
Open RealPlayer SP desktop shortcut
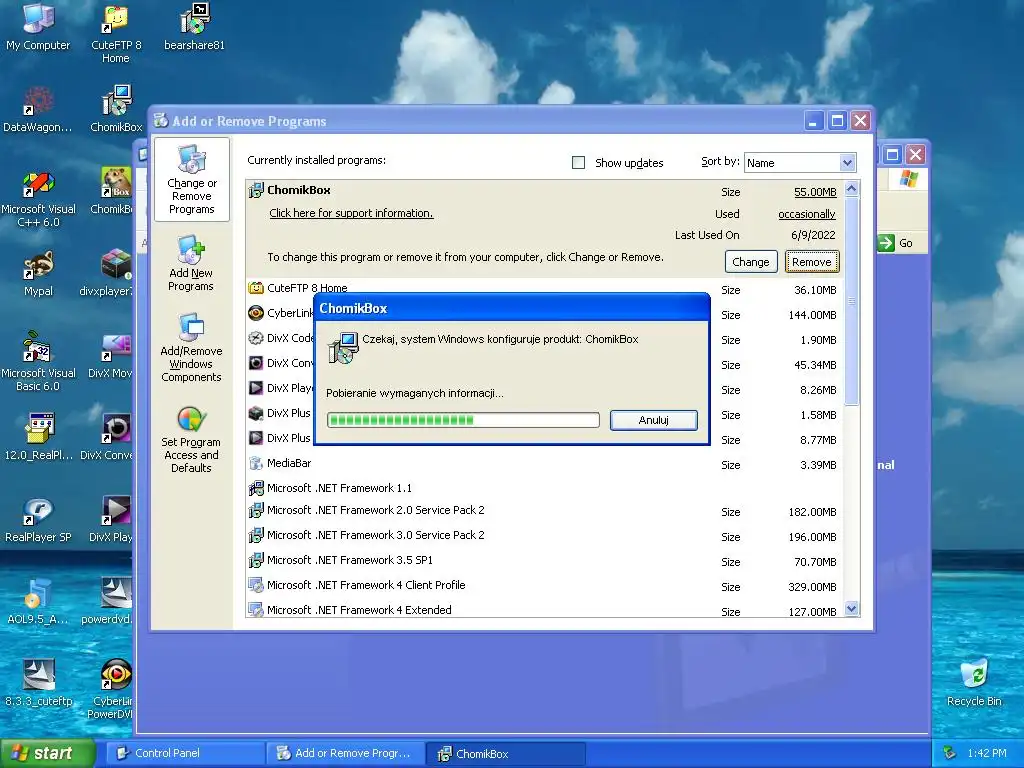click(38, 519)
